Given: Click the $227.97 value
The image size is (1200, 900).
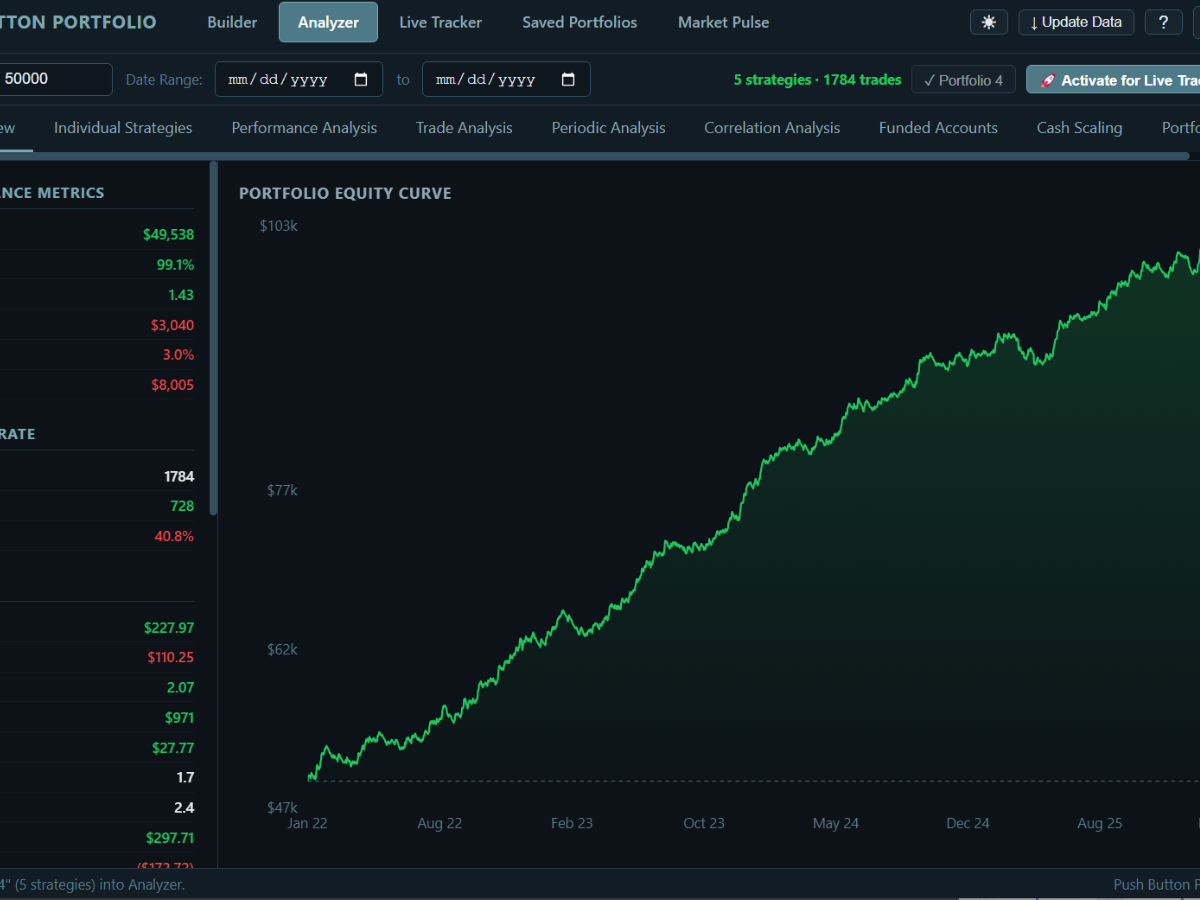Looking at the screenshot, I should pos(169,628).
